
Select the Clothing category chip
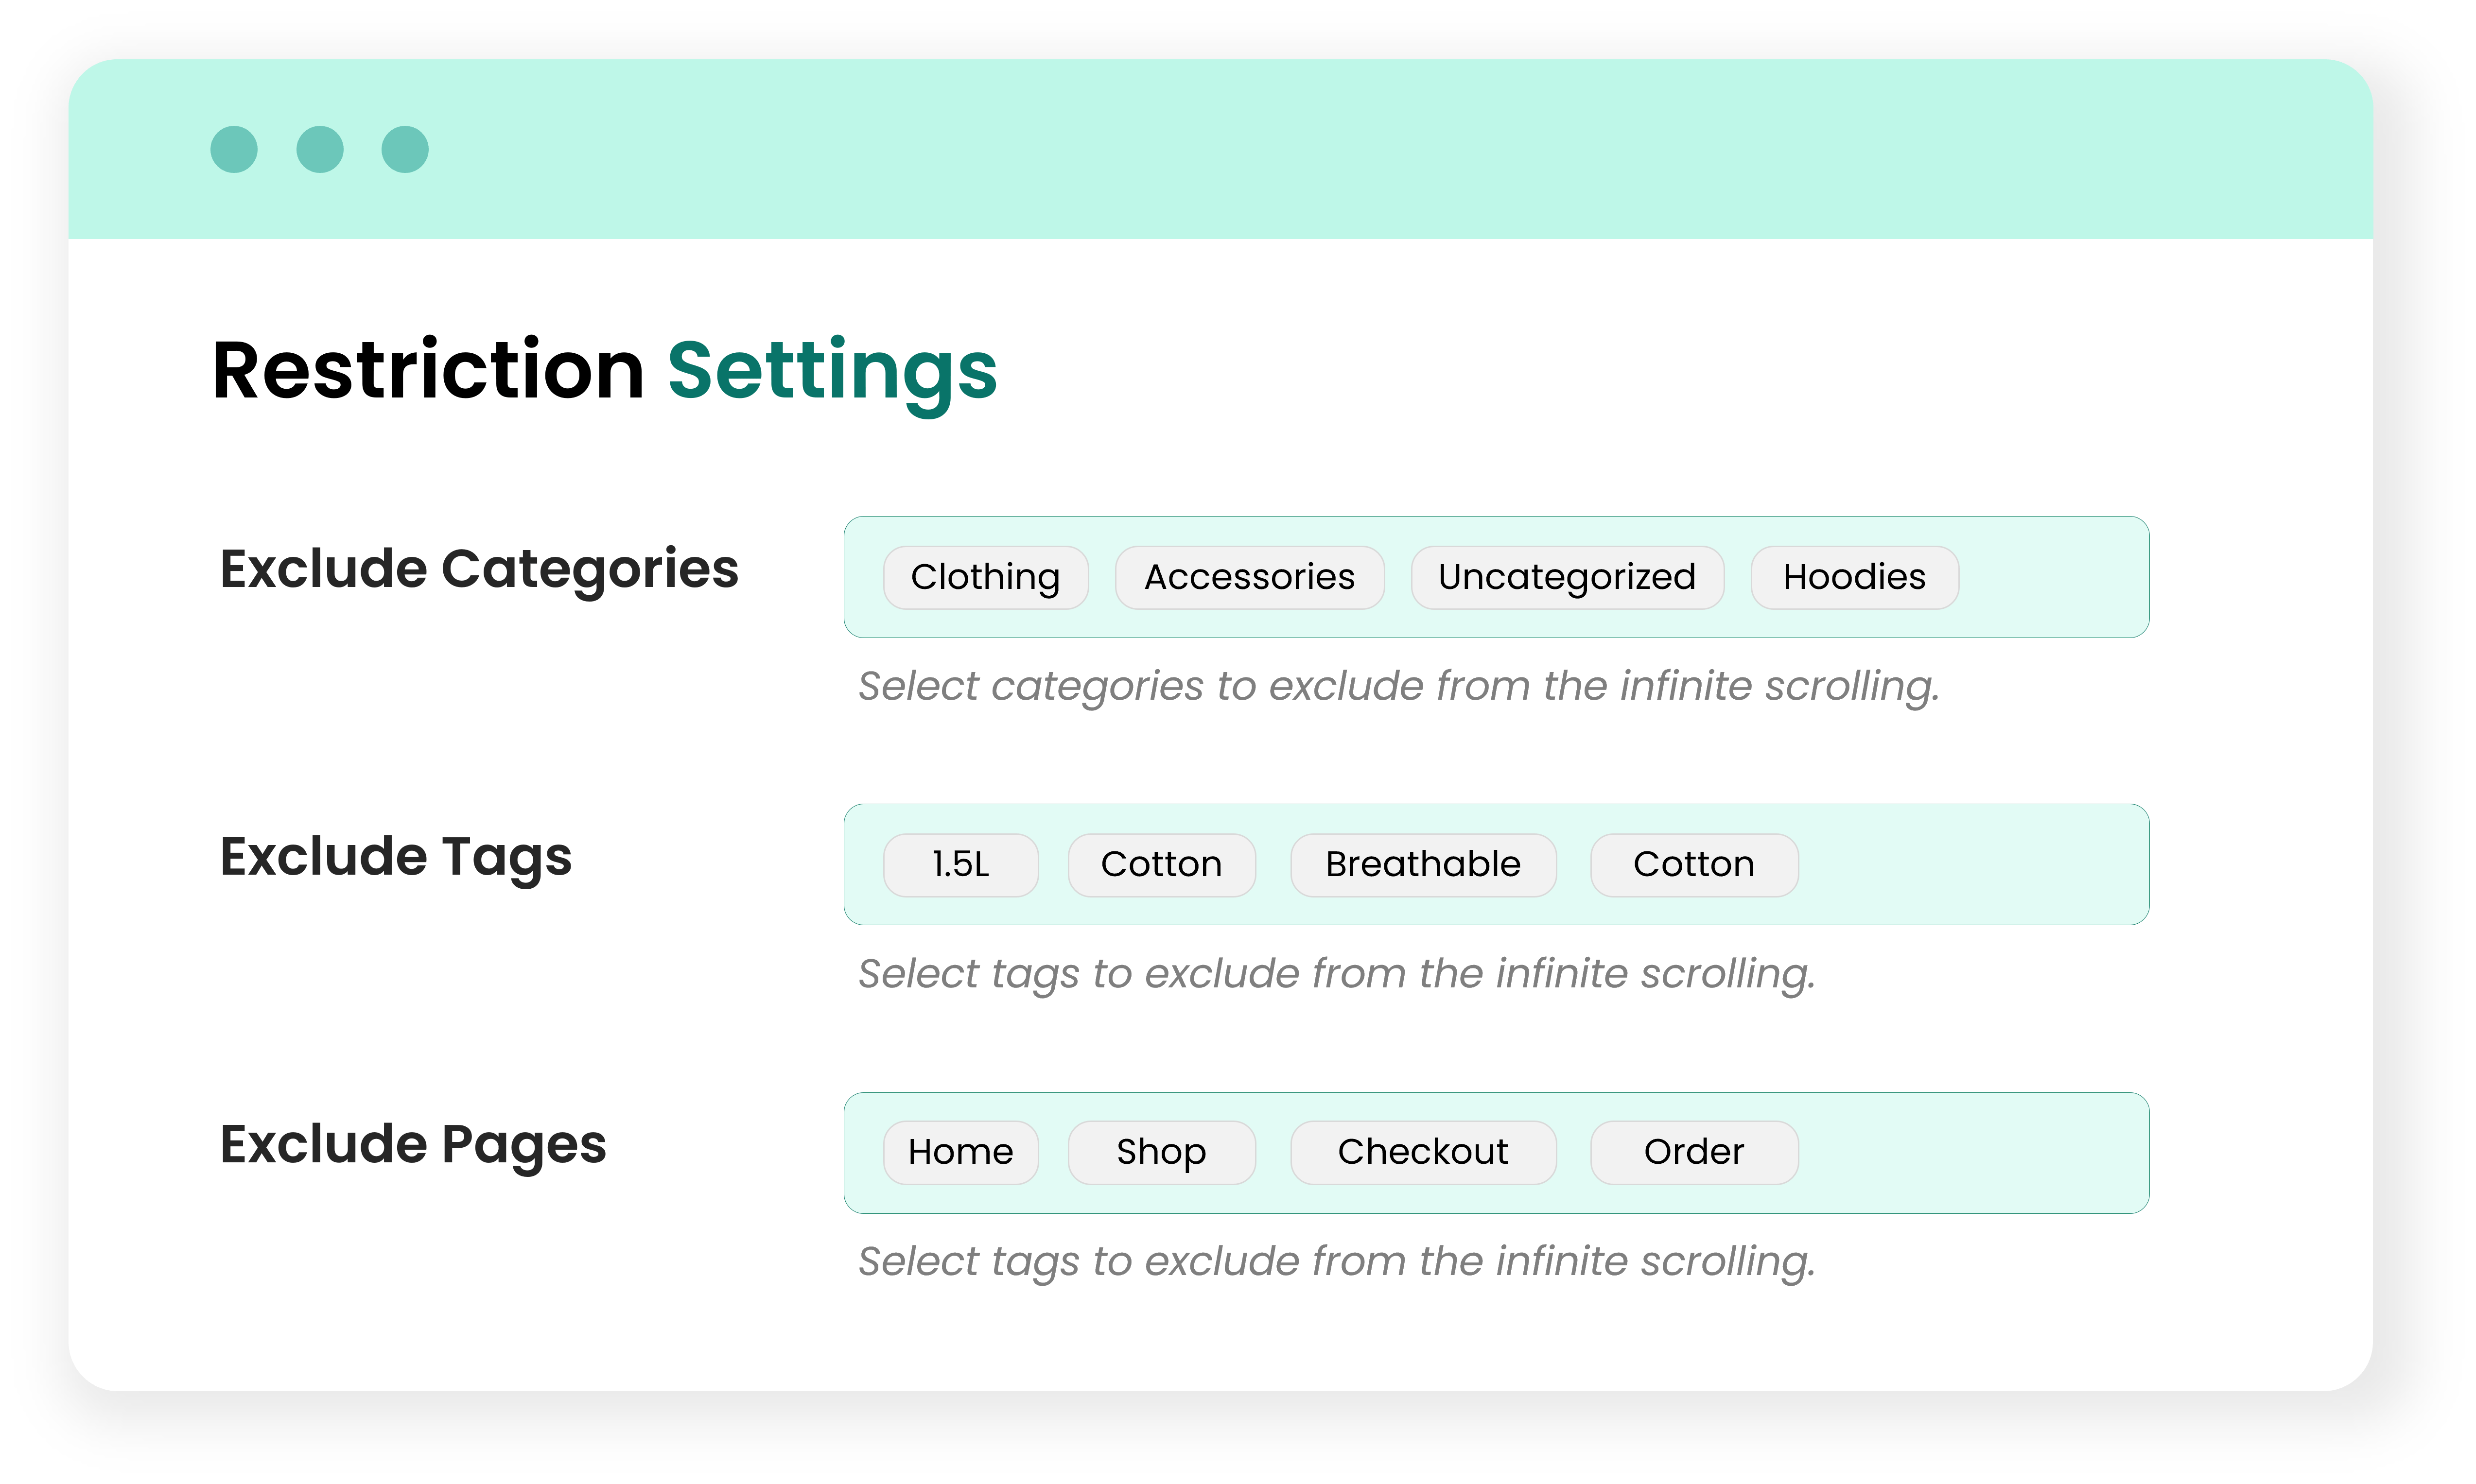point(985,577)
